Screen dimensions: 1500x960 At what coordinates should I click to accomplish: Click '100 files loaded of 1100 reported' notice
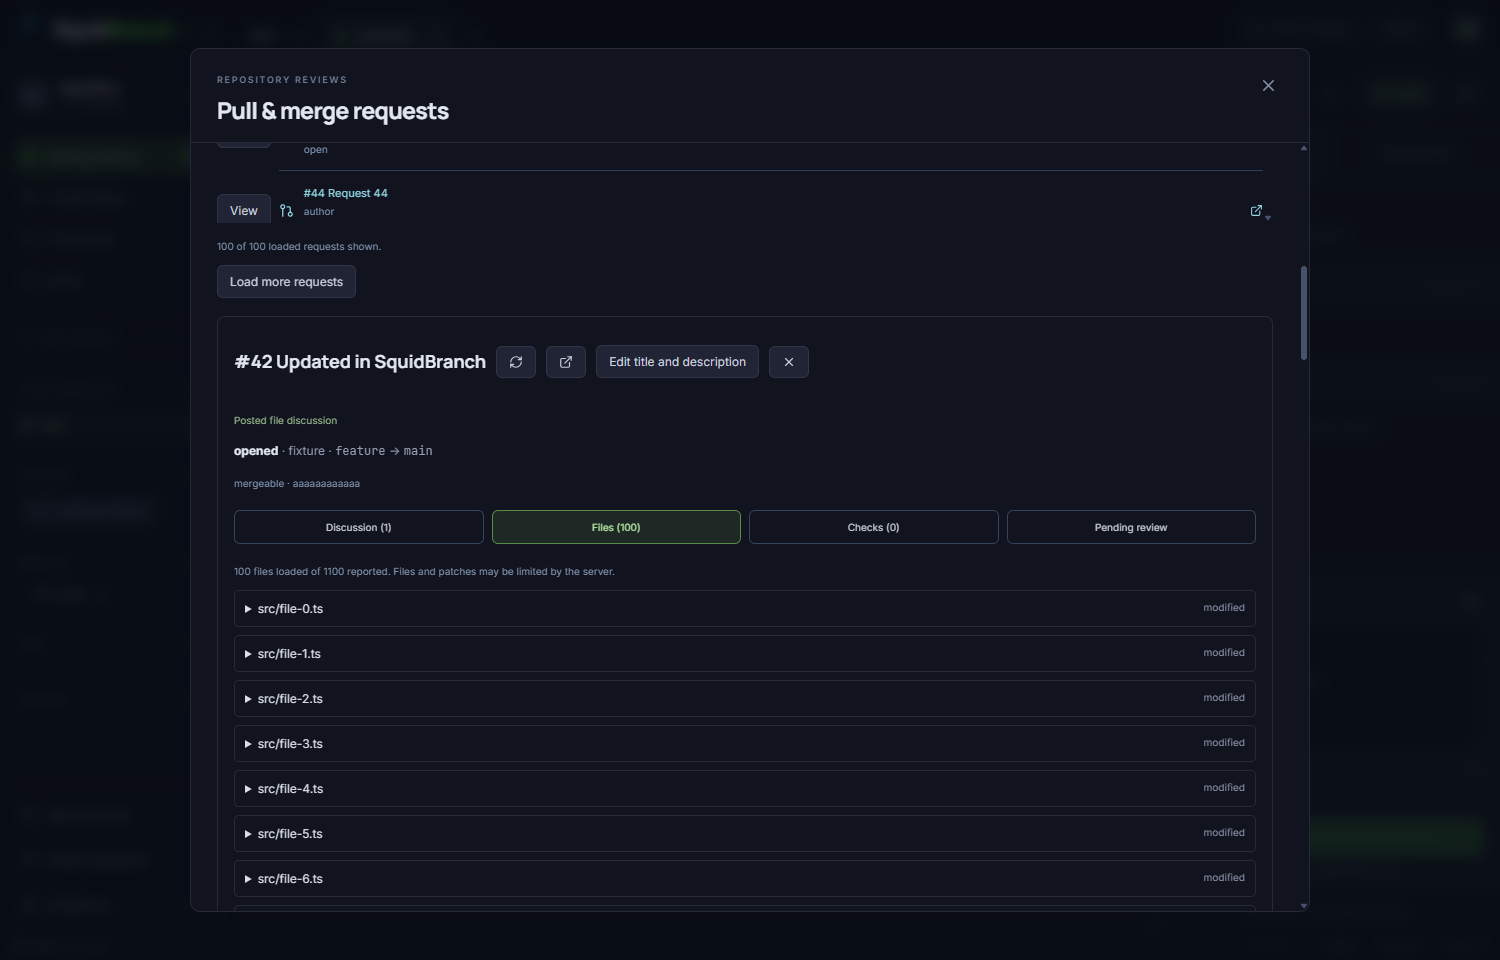(424, 572)
